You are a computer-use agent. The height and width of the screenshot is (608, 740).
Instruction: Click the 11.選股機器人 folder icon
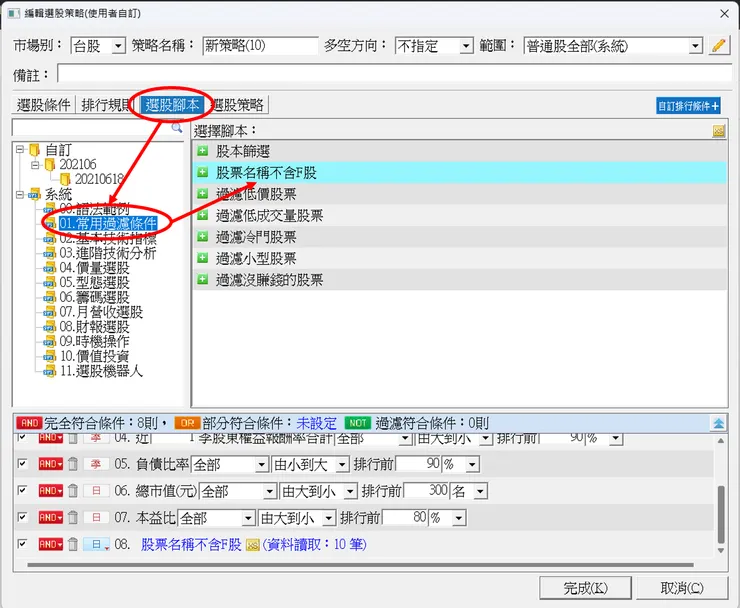point(50,372)
